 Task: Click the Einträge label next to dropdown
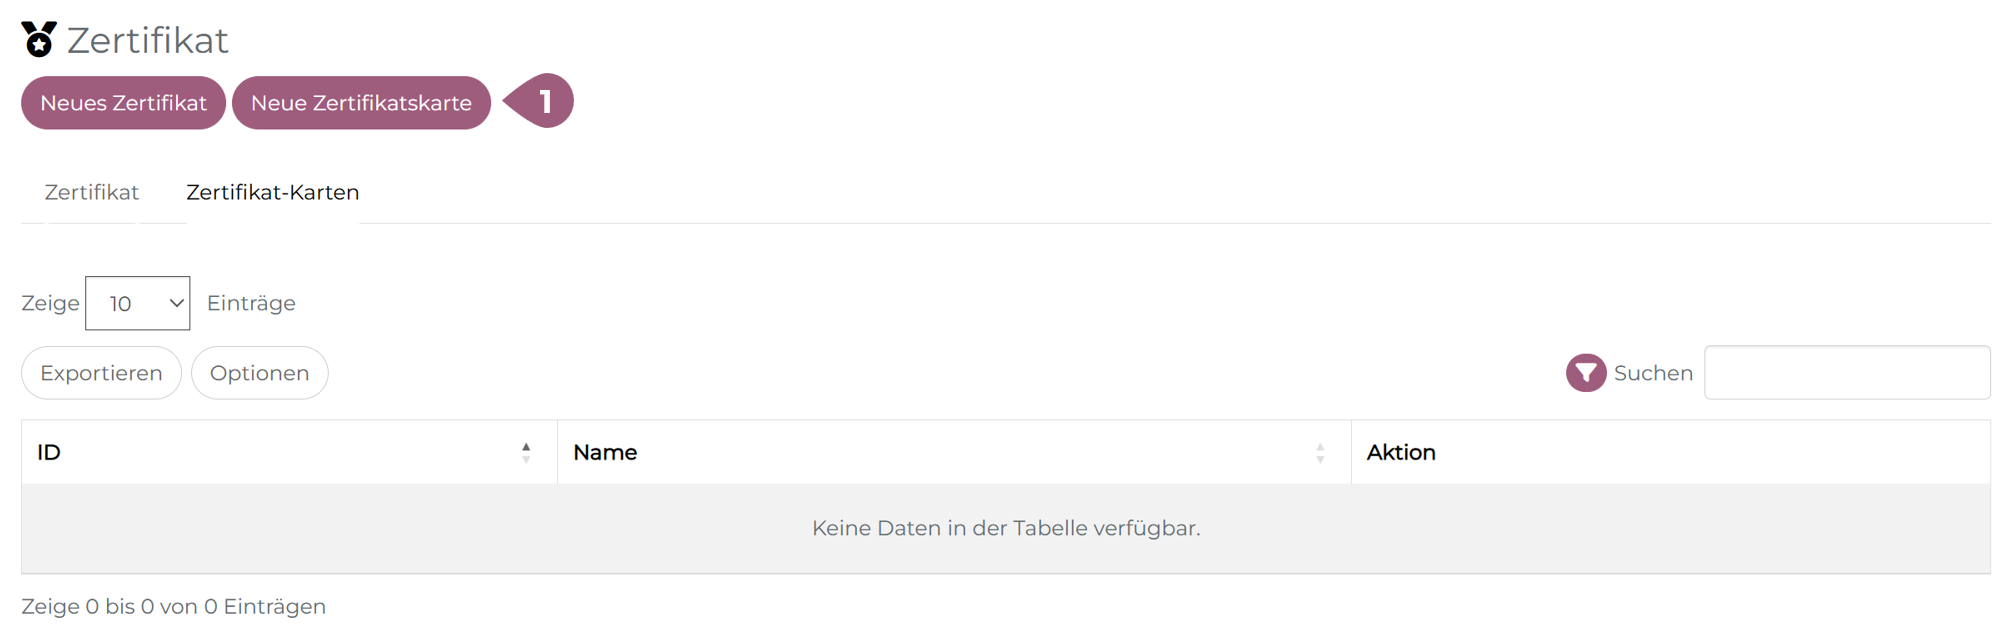pos(251,303)
